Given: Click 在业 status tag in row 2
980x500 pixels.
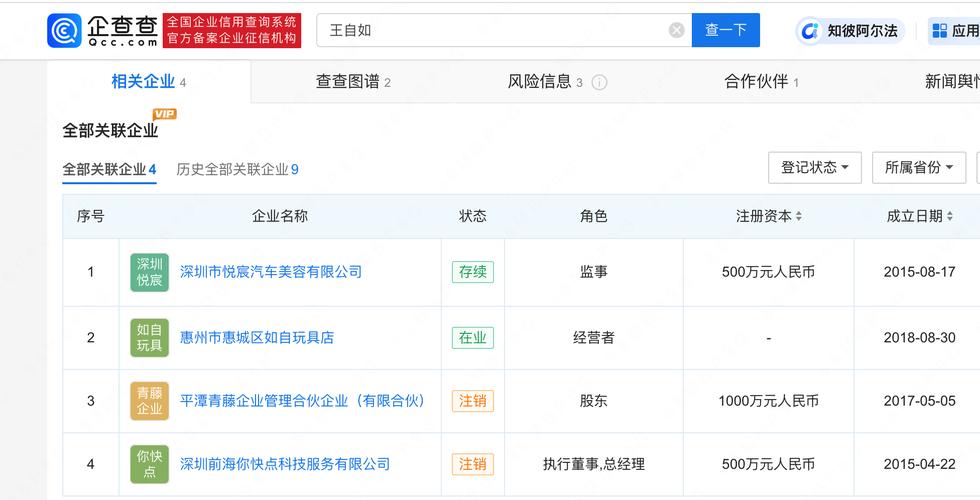Looking at the screenshot, I should (472, 338).
